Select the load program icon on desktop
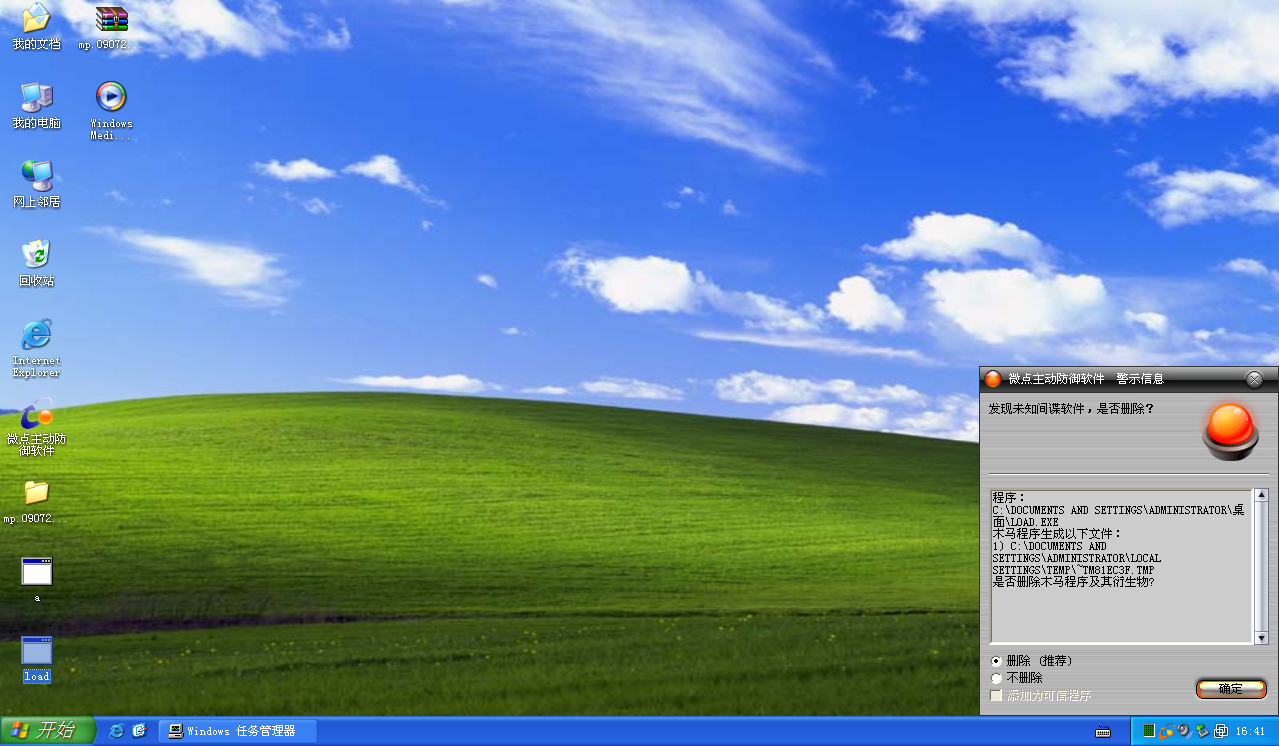The image size is (1279, 746). click(37, 659)
